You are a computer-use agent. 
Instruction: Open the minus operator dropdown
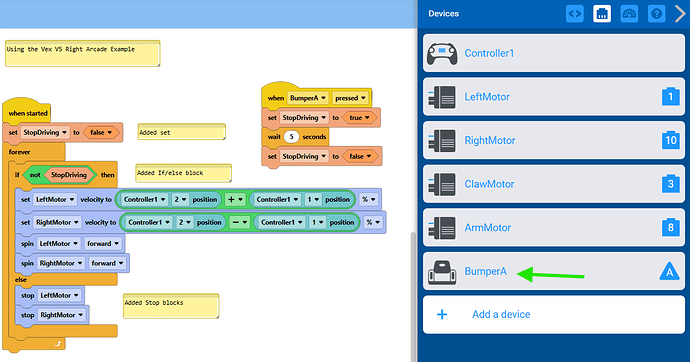coord(239,223)
